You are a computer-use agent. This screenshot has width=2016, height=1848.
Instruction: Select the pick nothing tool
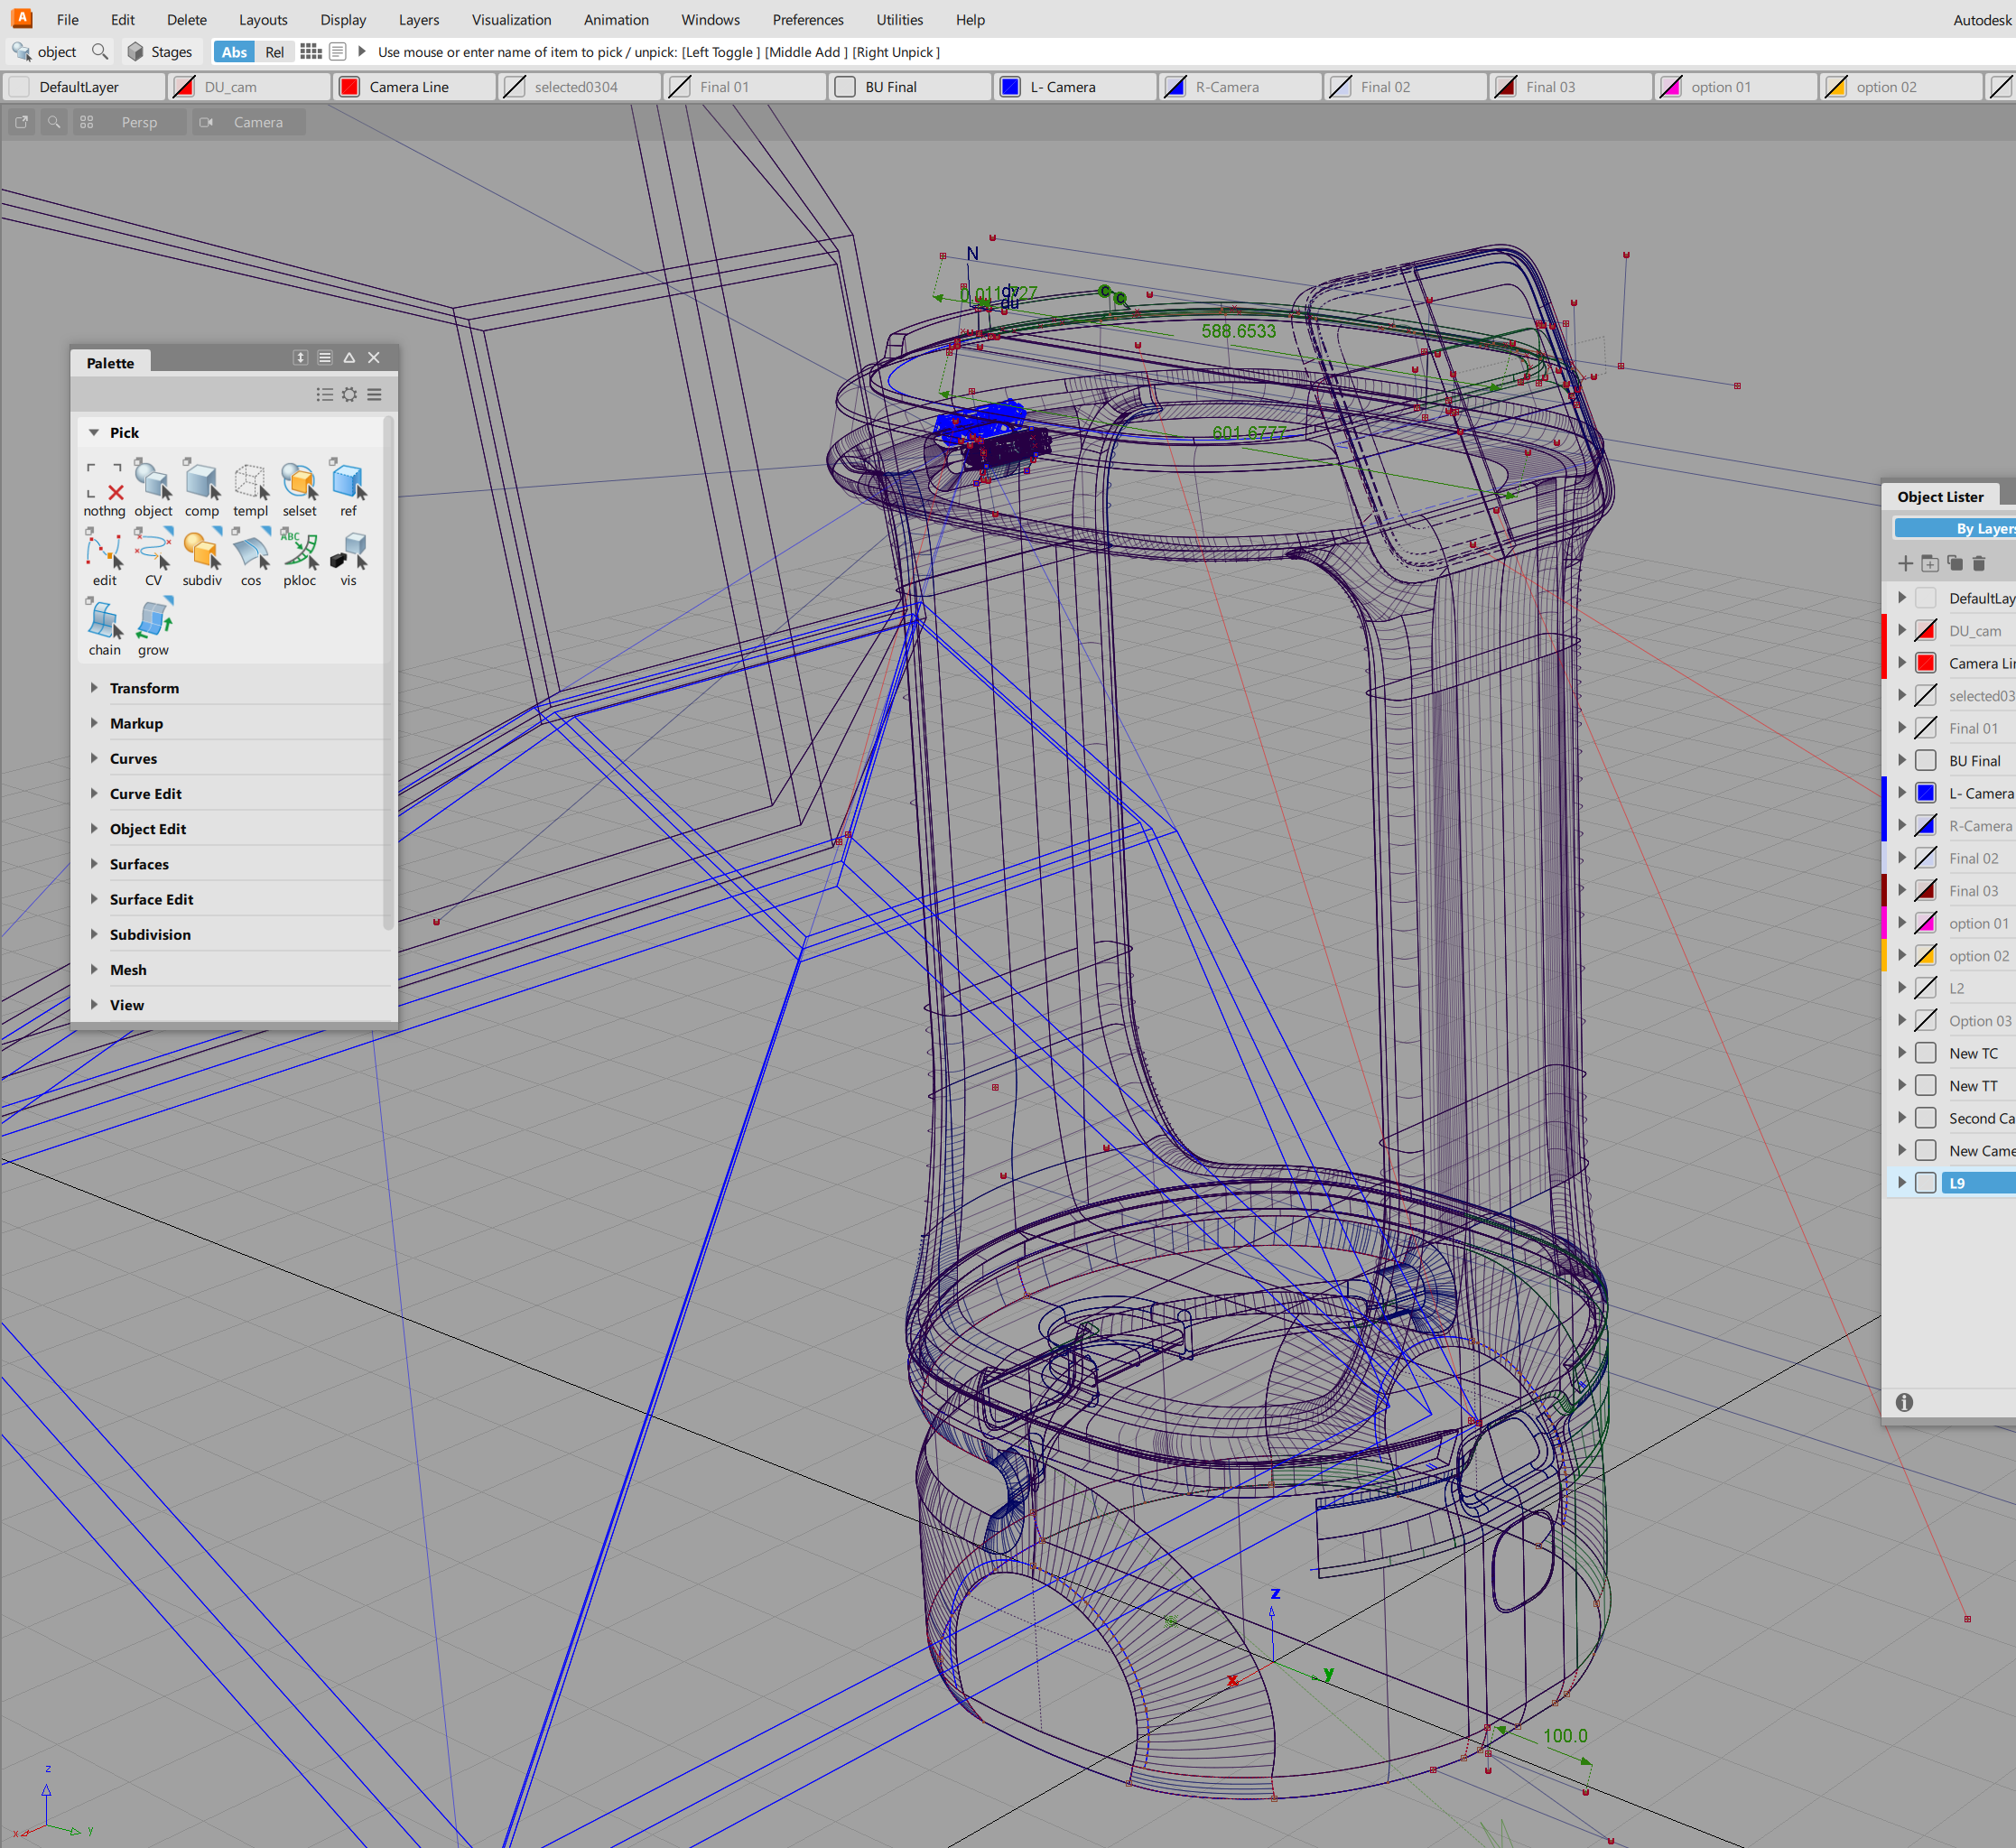104,483
